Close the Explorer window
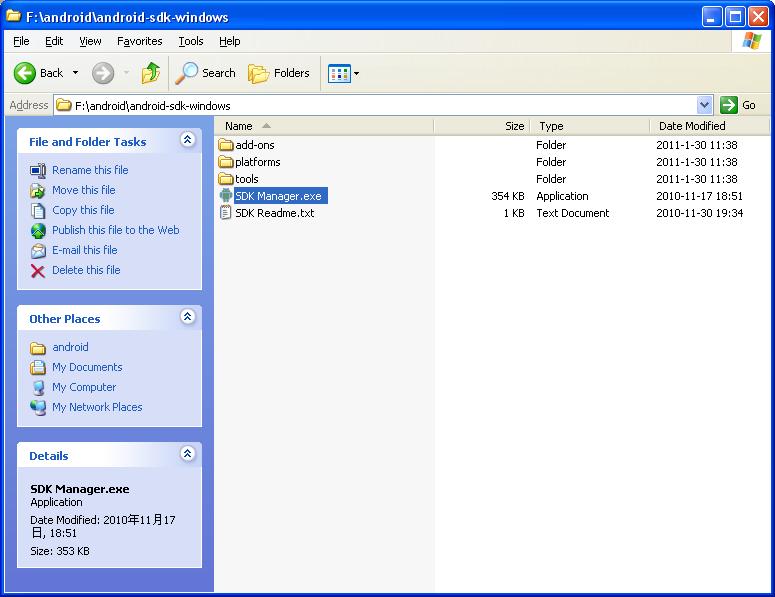This screenshot has width=775, height=597. point(758,17)
